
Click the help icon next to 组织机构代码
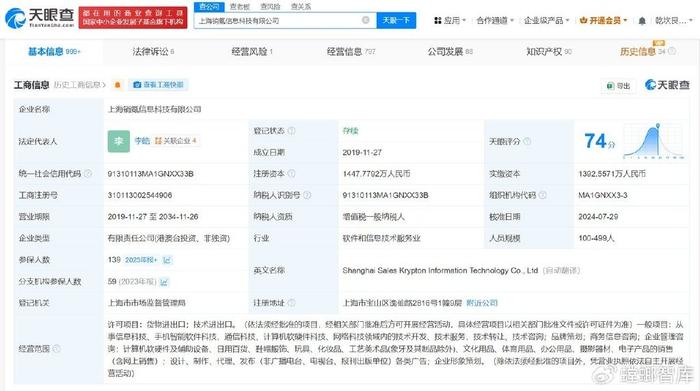point(542,195)
